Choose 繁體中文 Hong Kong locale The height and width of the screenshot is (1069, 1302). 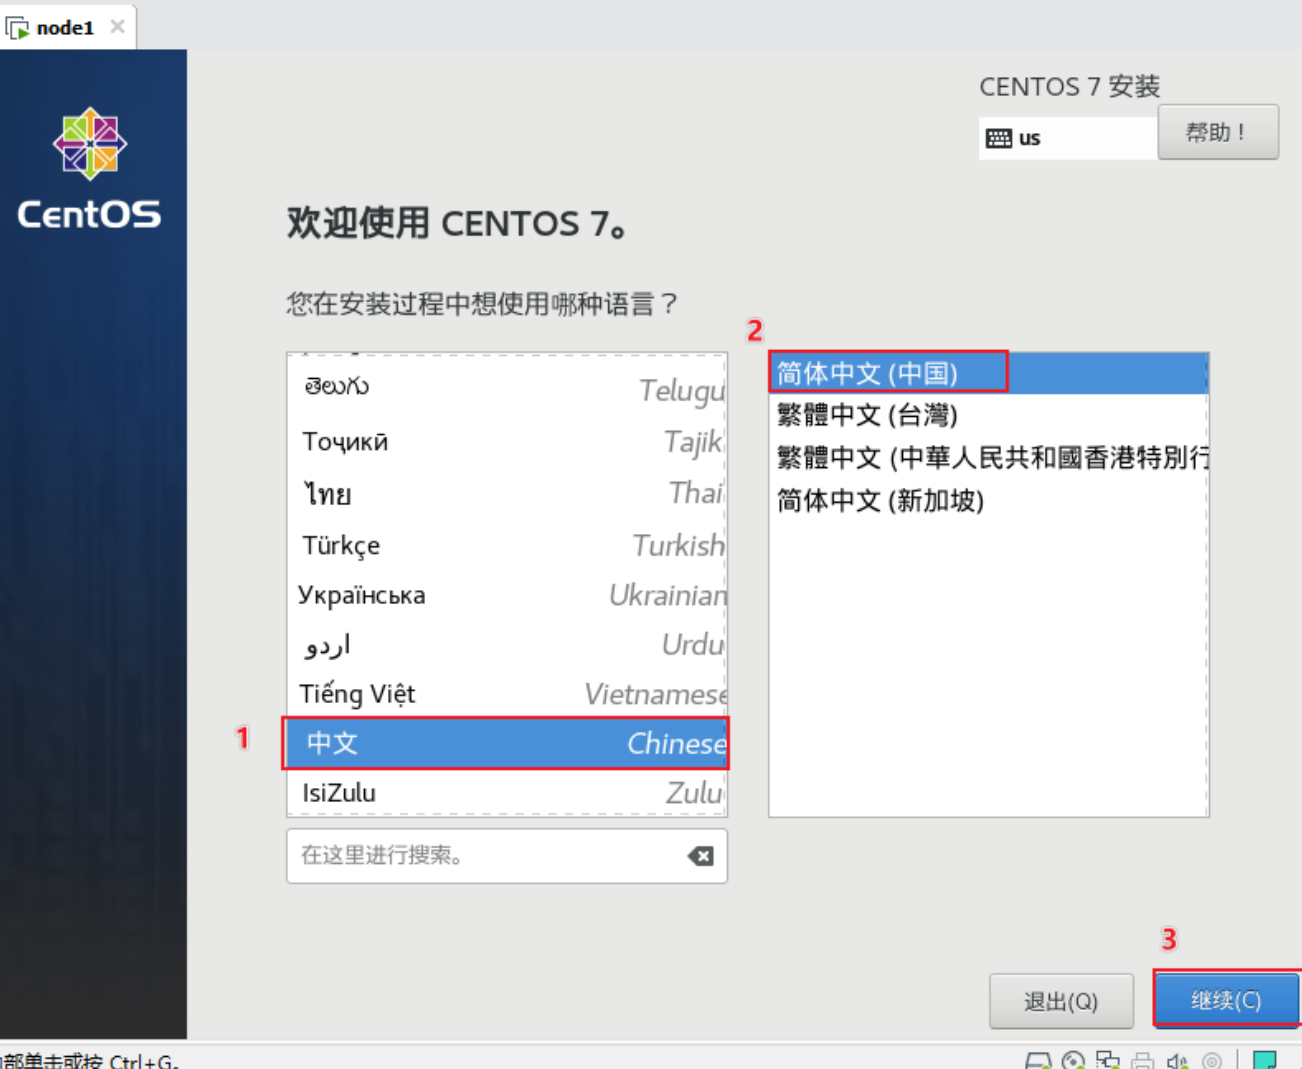tap(988, 458)
